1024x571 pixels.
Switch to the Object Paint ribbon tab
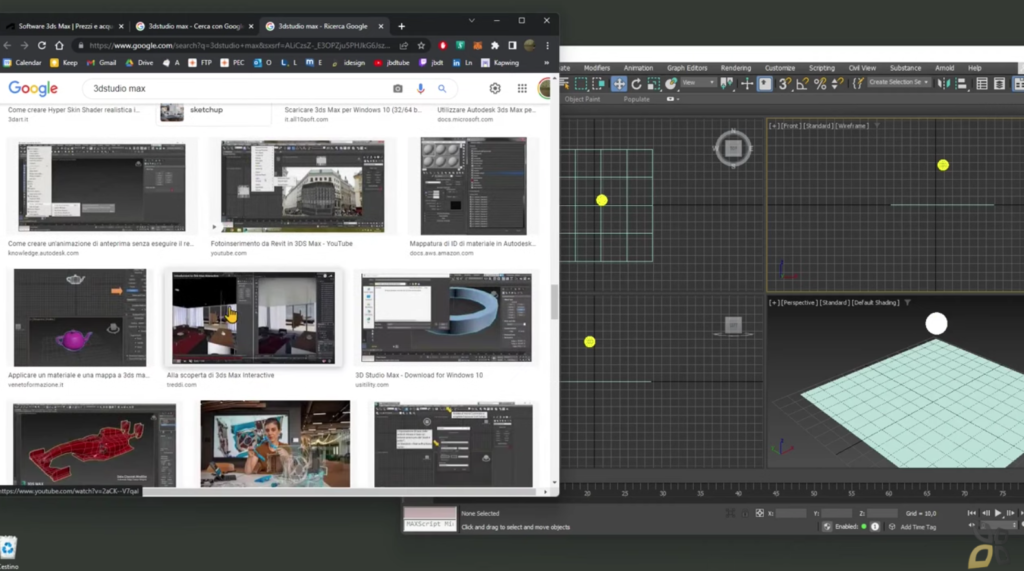(x=583, y=99)
